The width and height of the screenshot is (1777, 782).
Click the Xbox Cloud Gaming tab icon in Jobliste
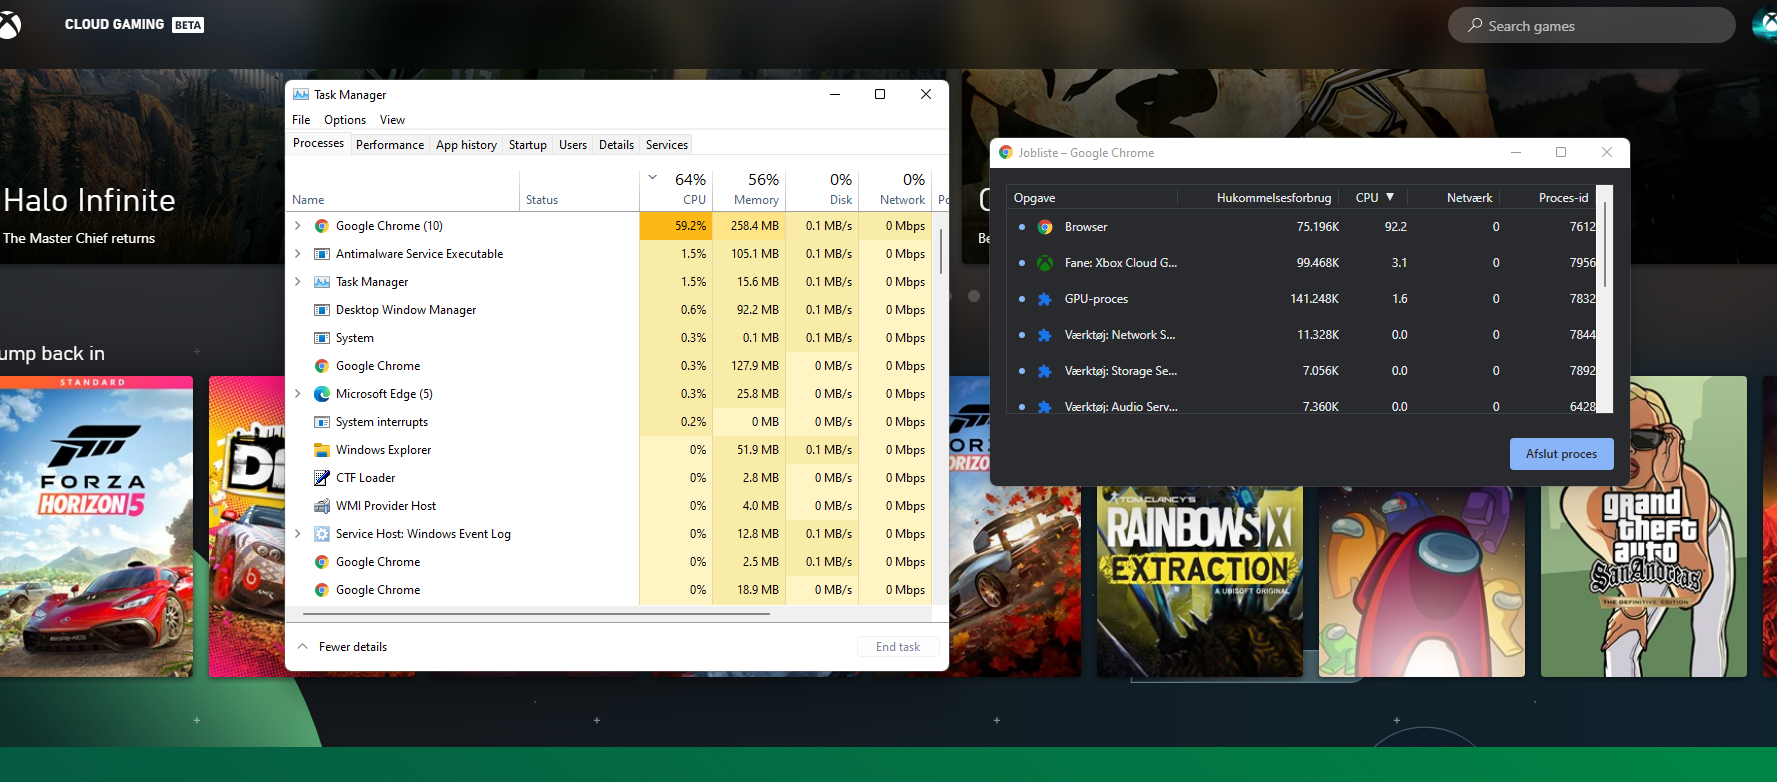1045,263
